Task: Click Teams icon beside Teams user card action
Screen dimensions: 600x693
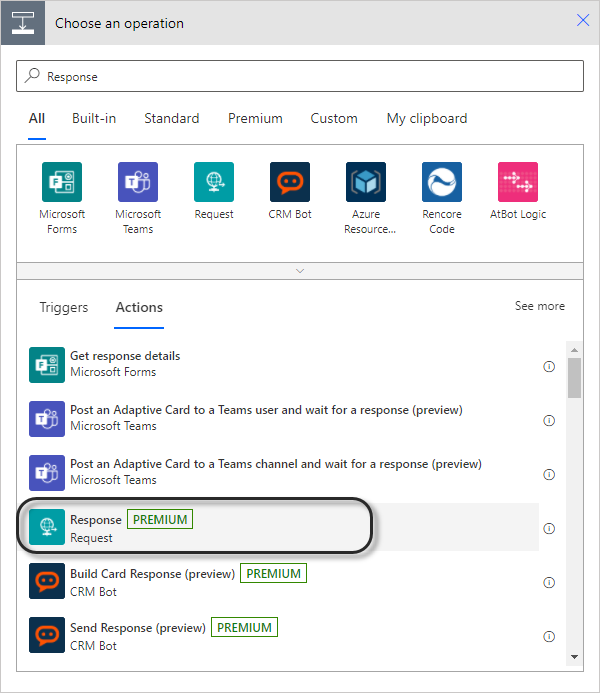Action: click(47, 419)
